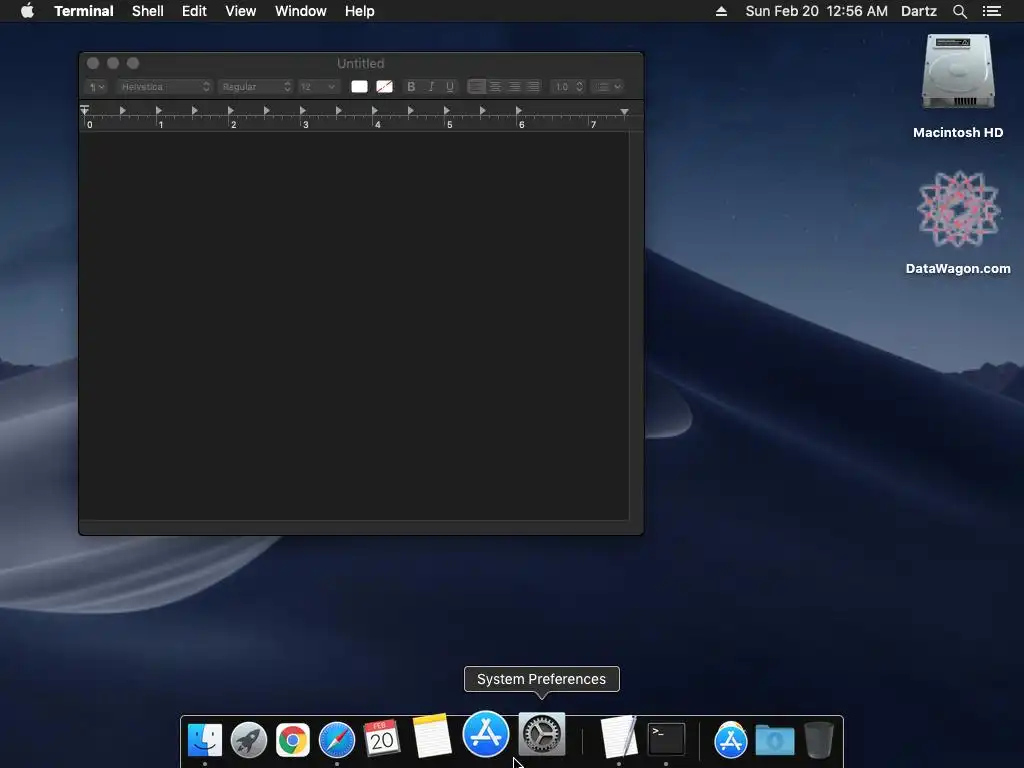Align text right in Untitled window

[515, 86]
